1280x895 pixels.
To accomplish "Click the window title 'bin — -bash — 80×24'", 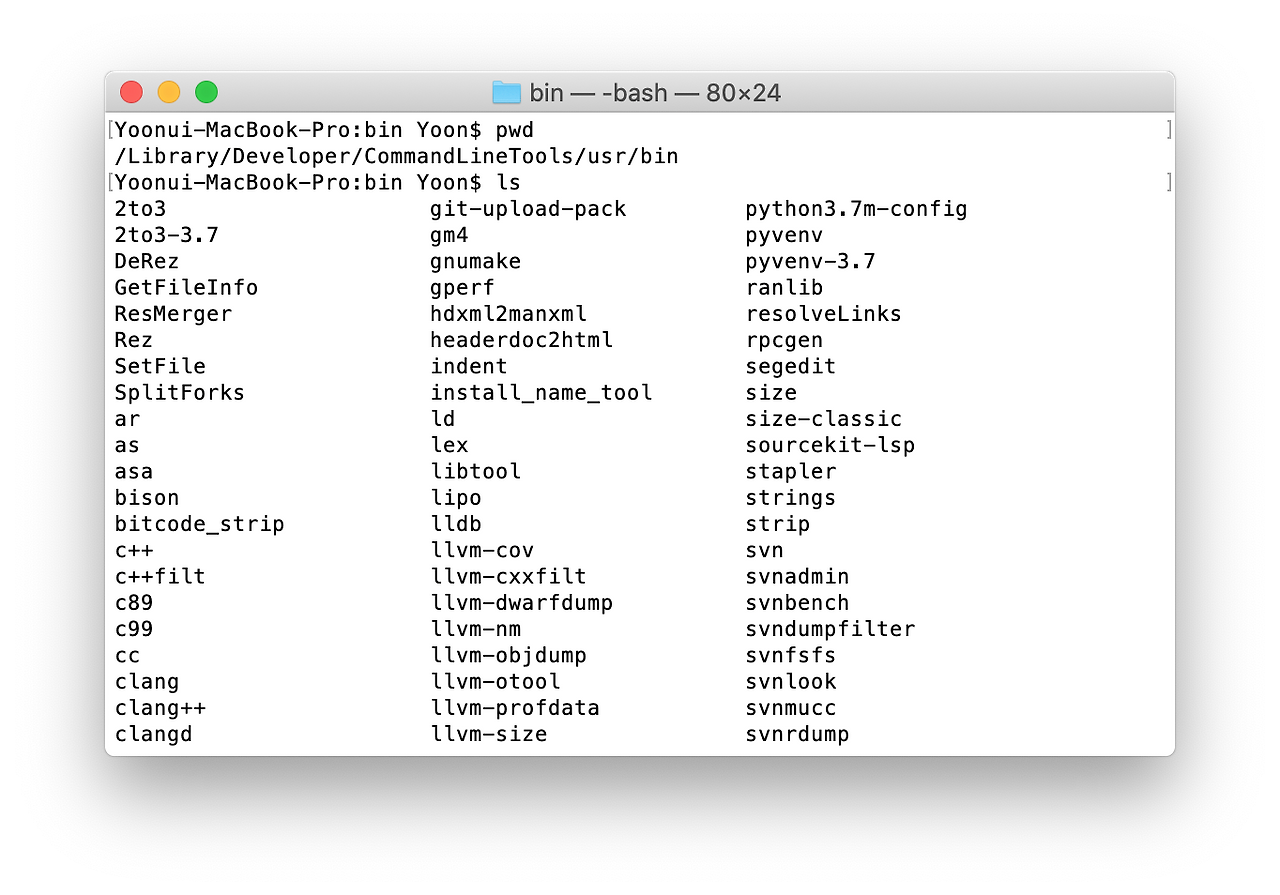I will click(x=655, y=93).
